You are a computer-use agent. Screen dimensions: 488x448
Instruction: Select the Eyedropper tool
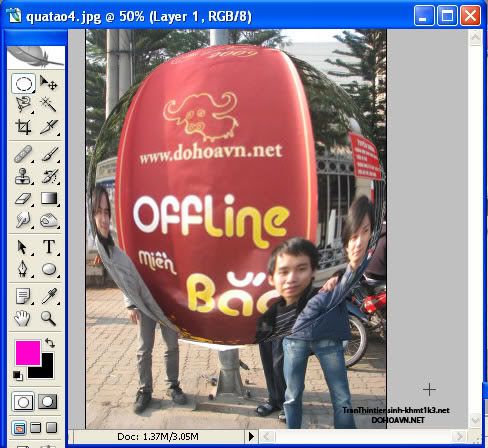(x=49, y=296)
